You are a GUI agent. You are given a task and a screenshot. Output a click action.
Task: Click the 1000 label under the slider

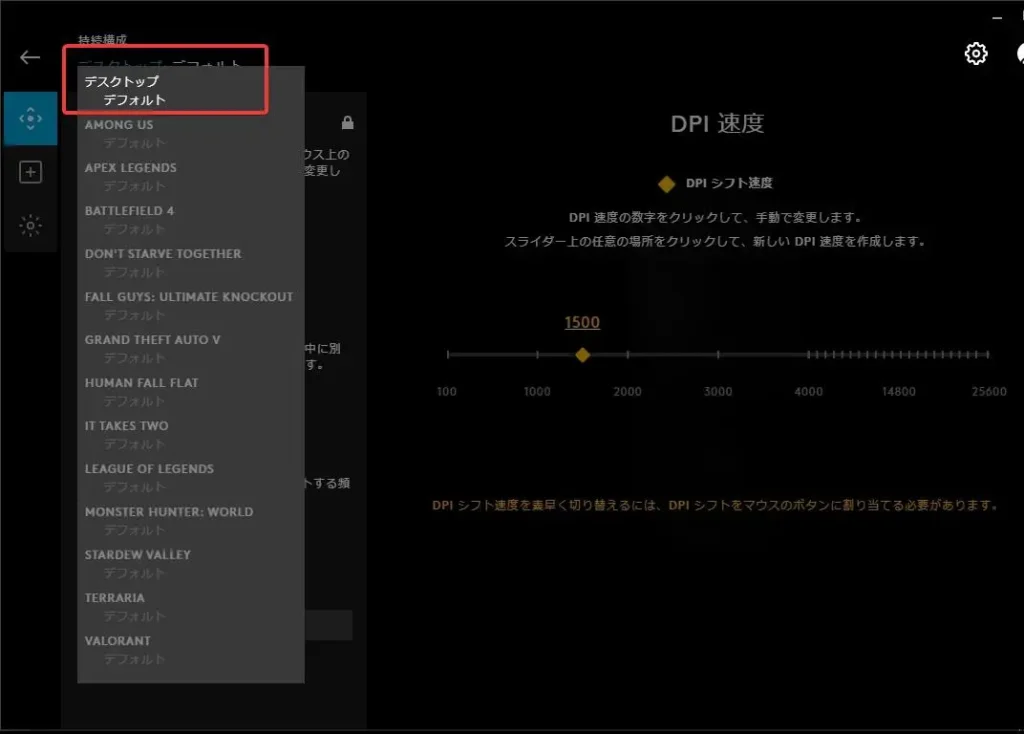point(537,392)
